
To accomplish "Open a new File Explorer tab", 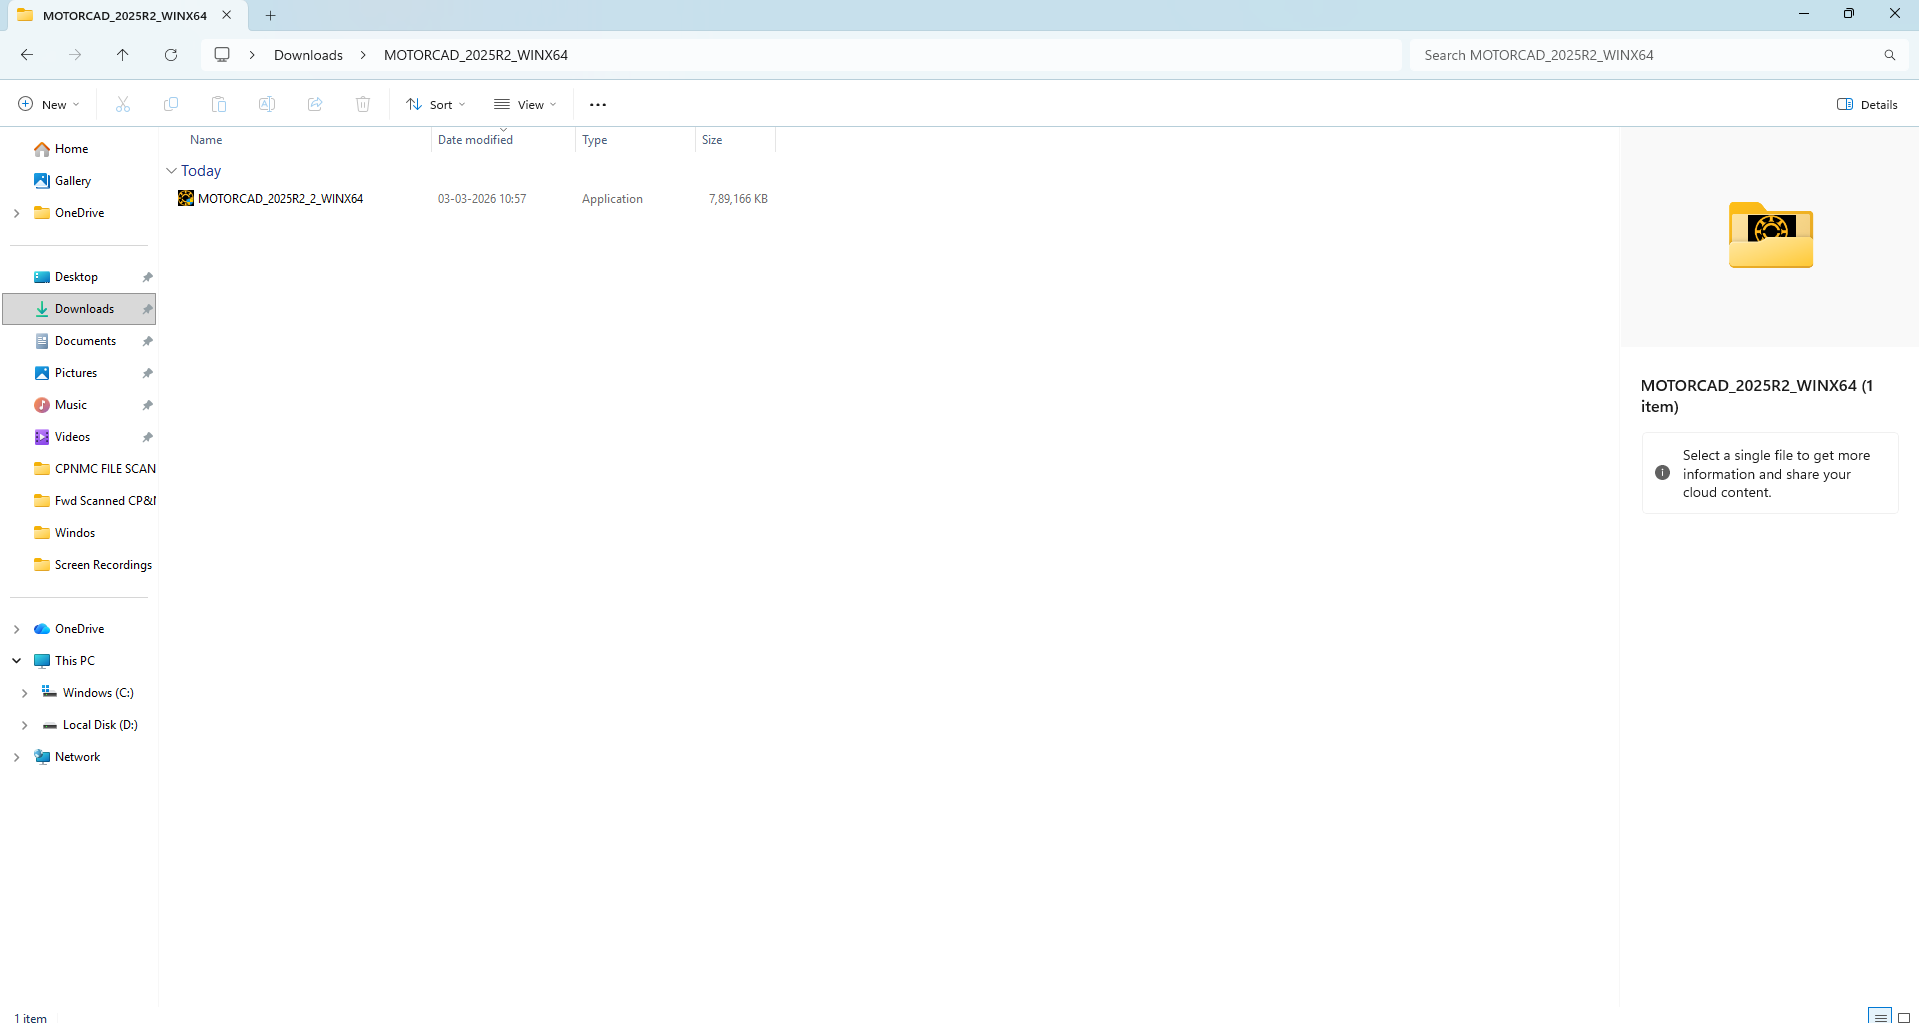I will pyautogui.click(x=270, y=15).
